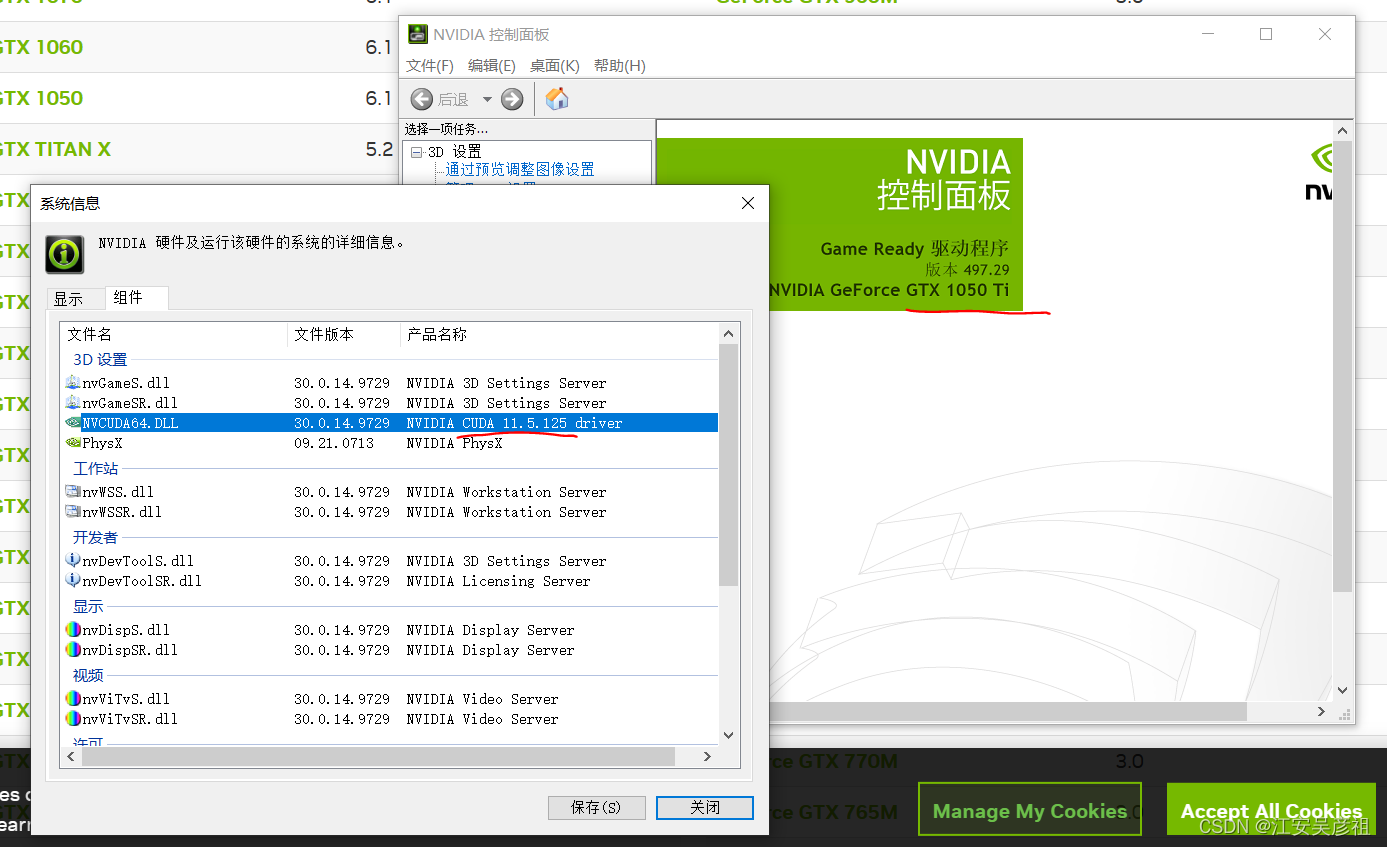Open the 帮助(H) menu
The width and height of the screenshot is (1387, 847).
coord(620,66)
